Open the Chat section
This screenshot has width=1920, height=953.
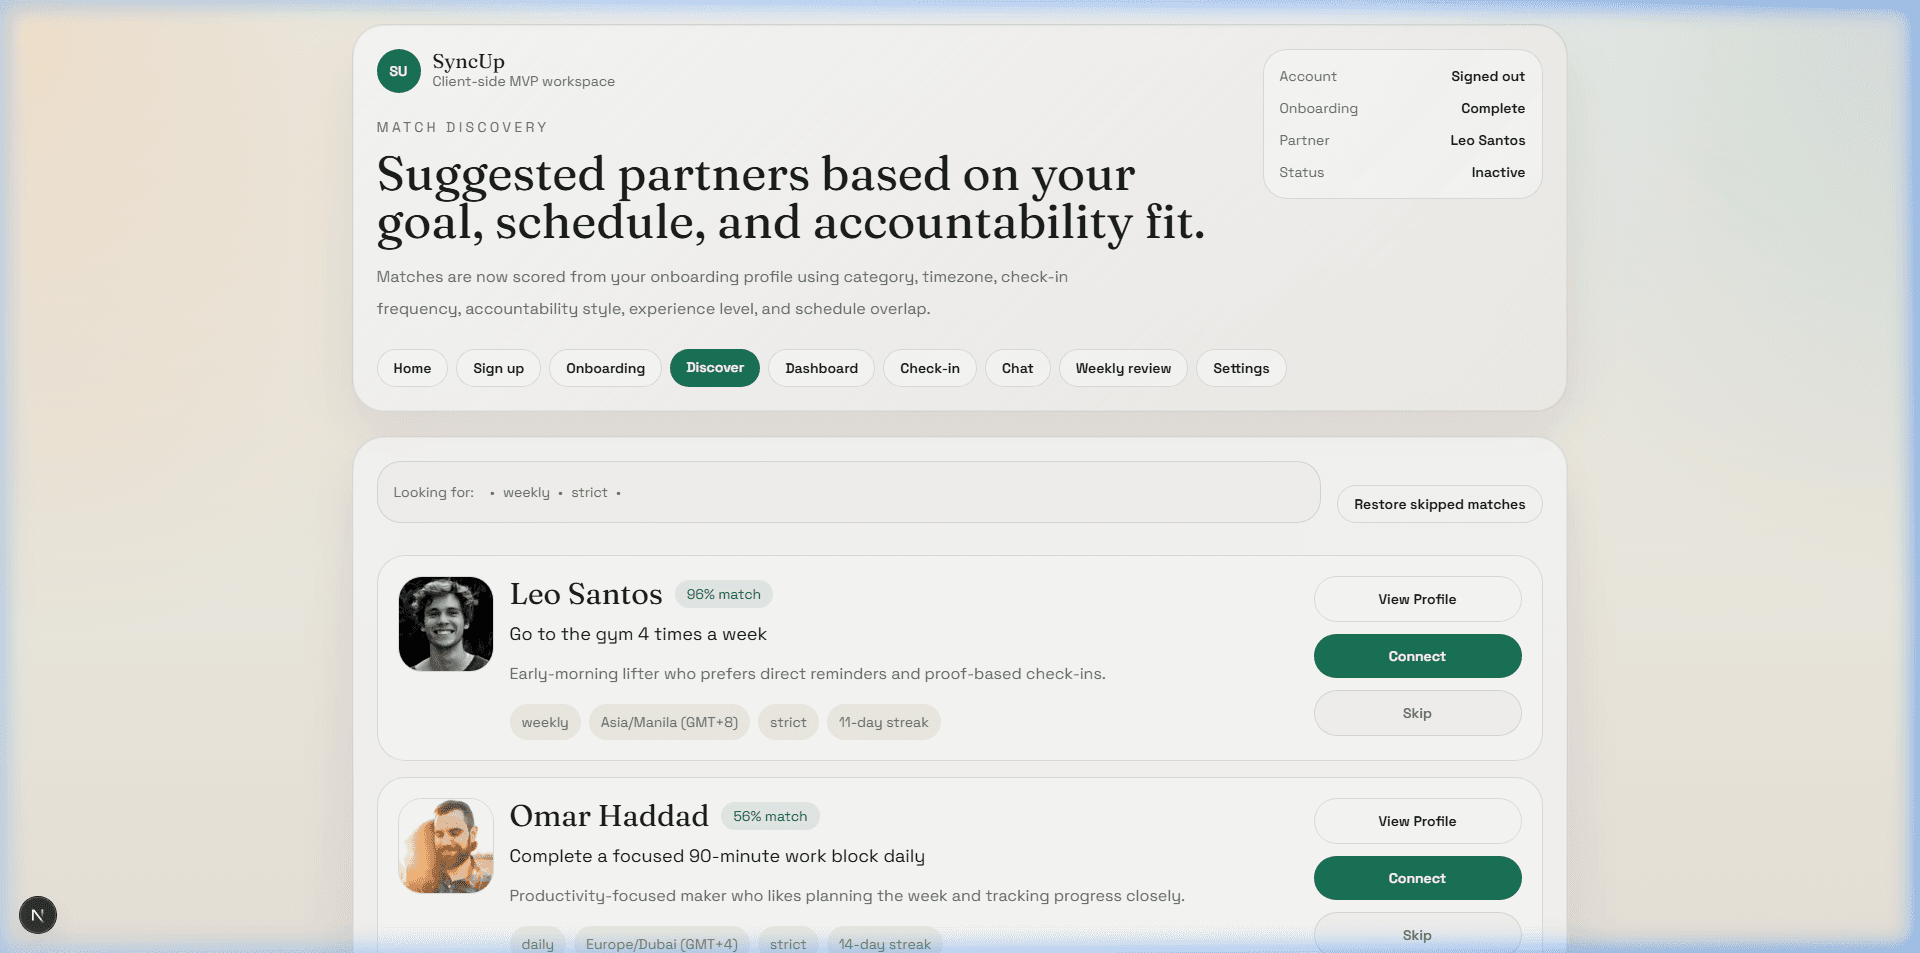point(1017,368)
